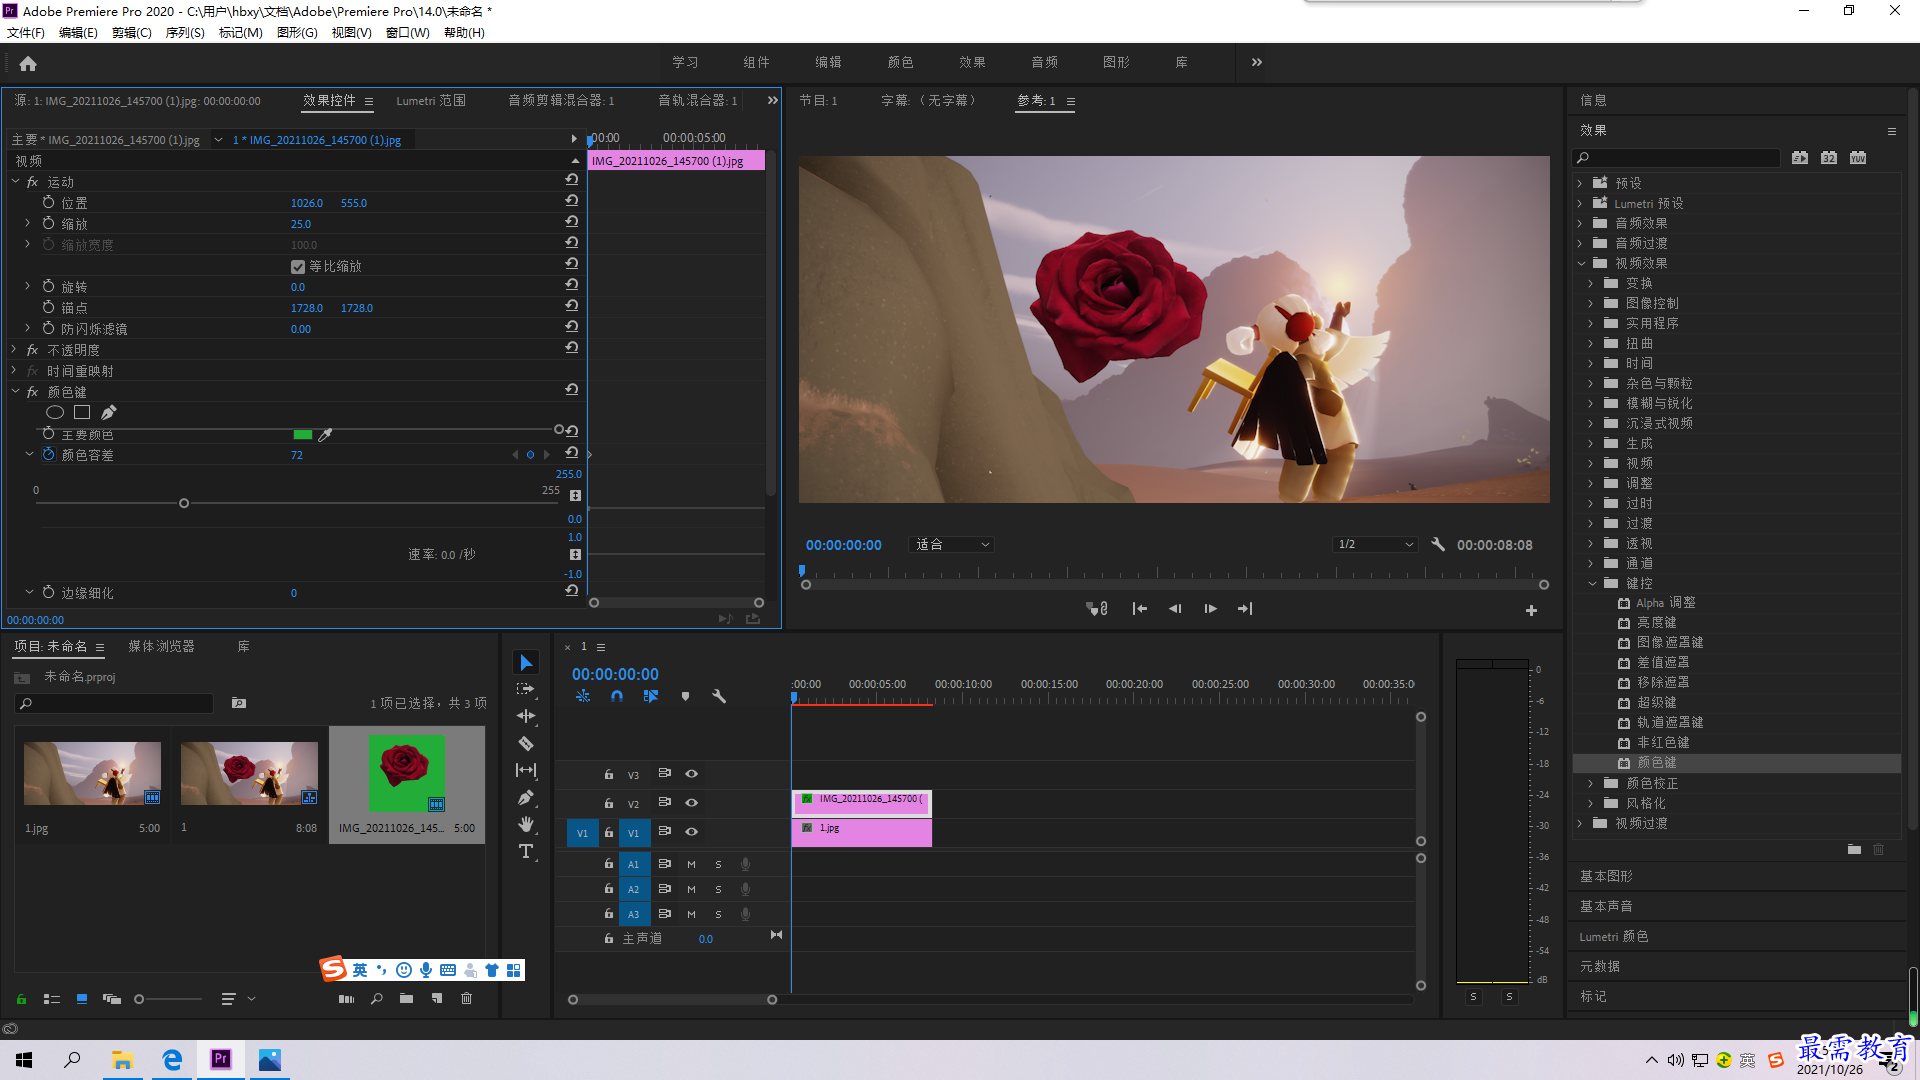The image size is (1920, 1080).
Task: Select the Selection tool arrow
Action: [x=526, y=663]
